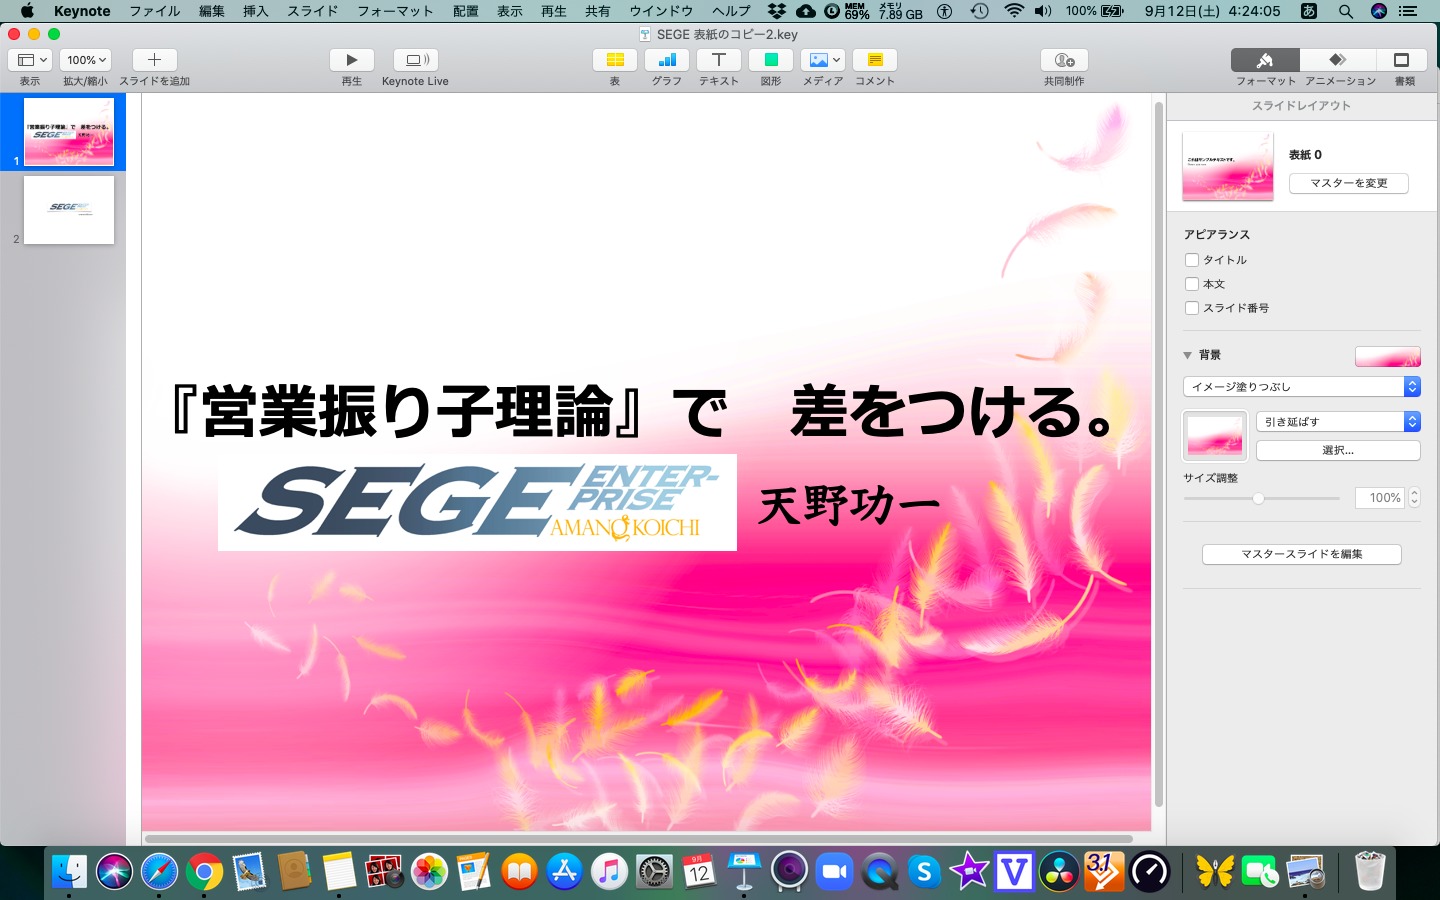
Task: Open the メディア media dropdown
Action: pyautogui.click(x=823, y=60)
